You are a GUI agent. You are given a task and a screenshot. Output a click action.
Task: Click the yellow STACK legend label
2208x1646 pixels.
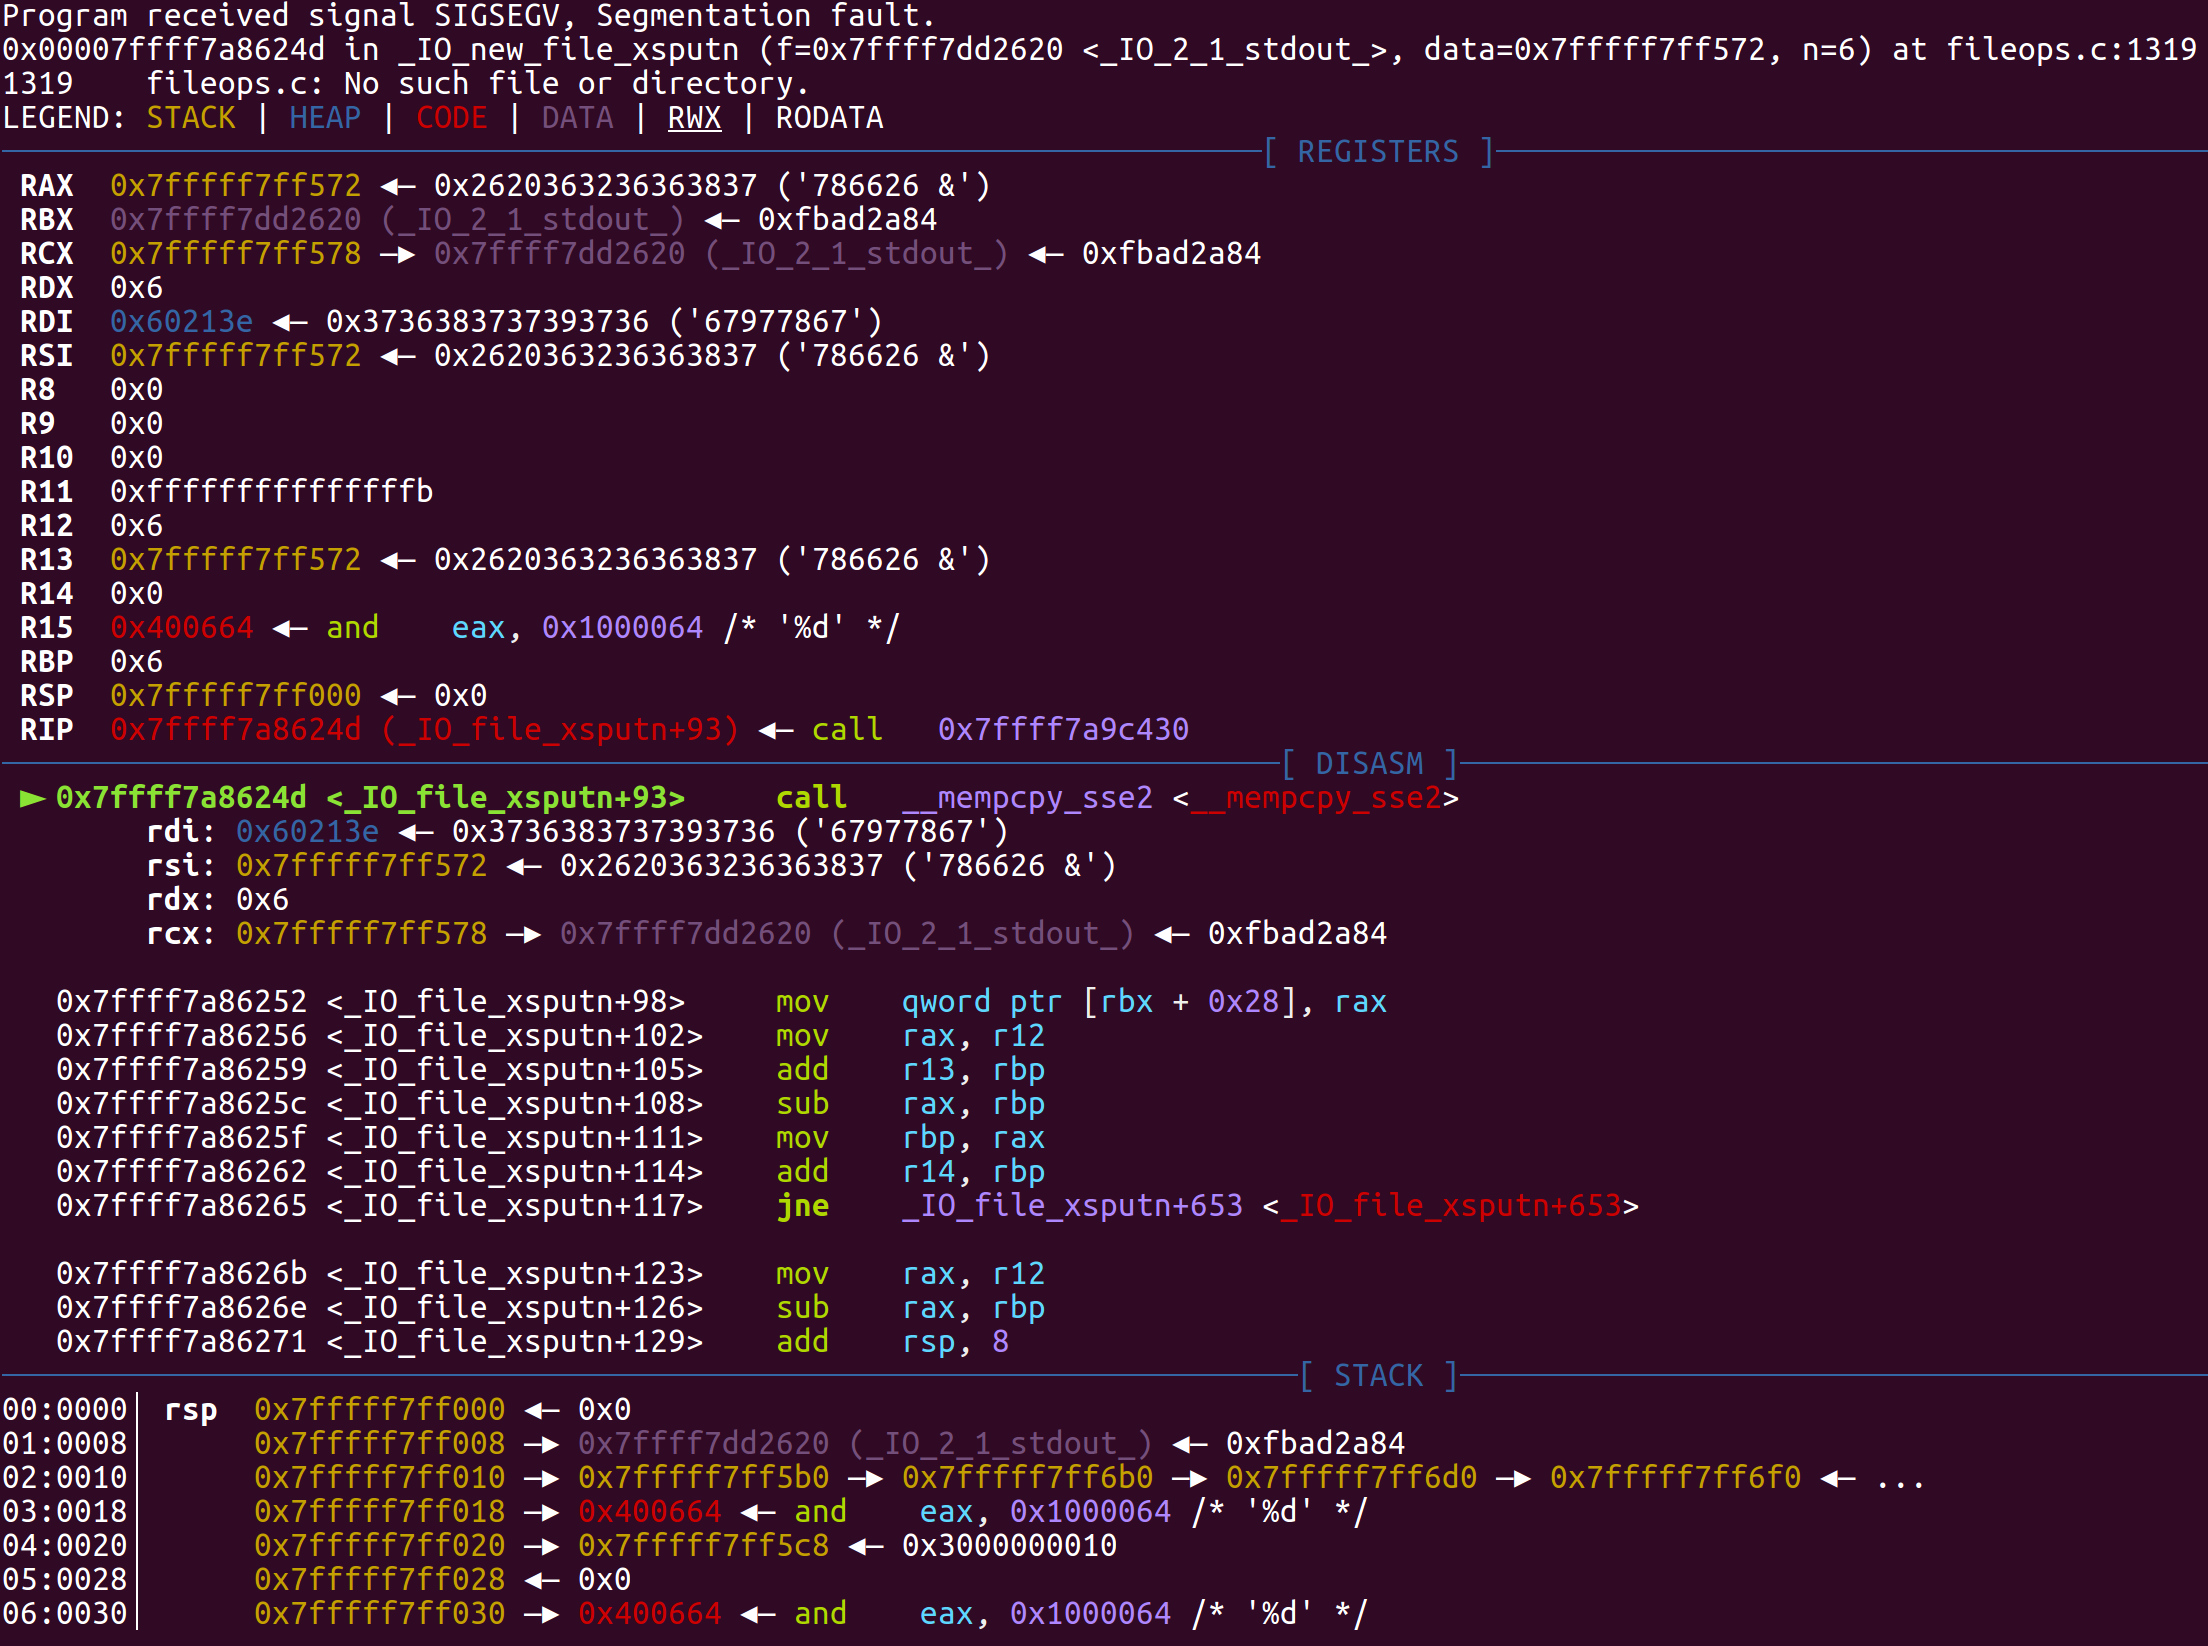(191, 118)
